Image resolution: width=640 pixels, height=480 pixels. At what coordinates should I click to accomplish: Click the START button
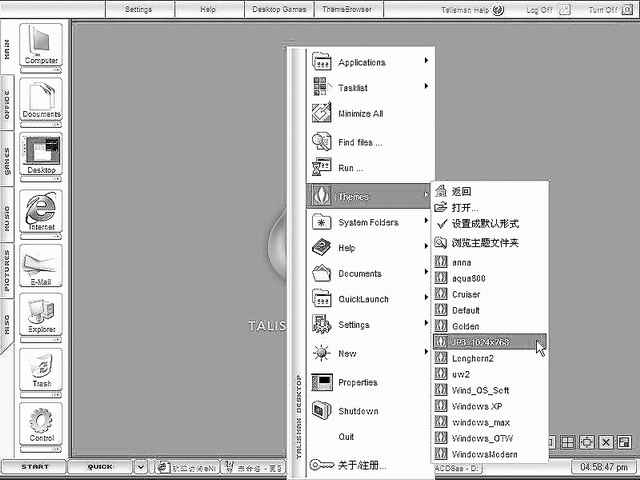pyautogui.click(x=34, y=467)
